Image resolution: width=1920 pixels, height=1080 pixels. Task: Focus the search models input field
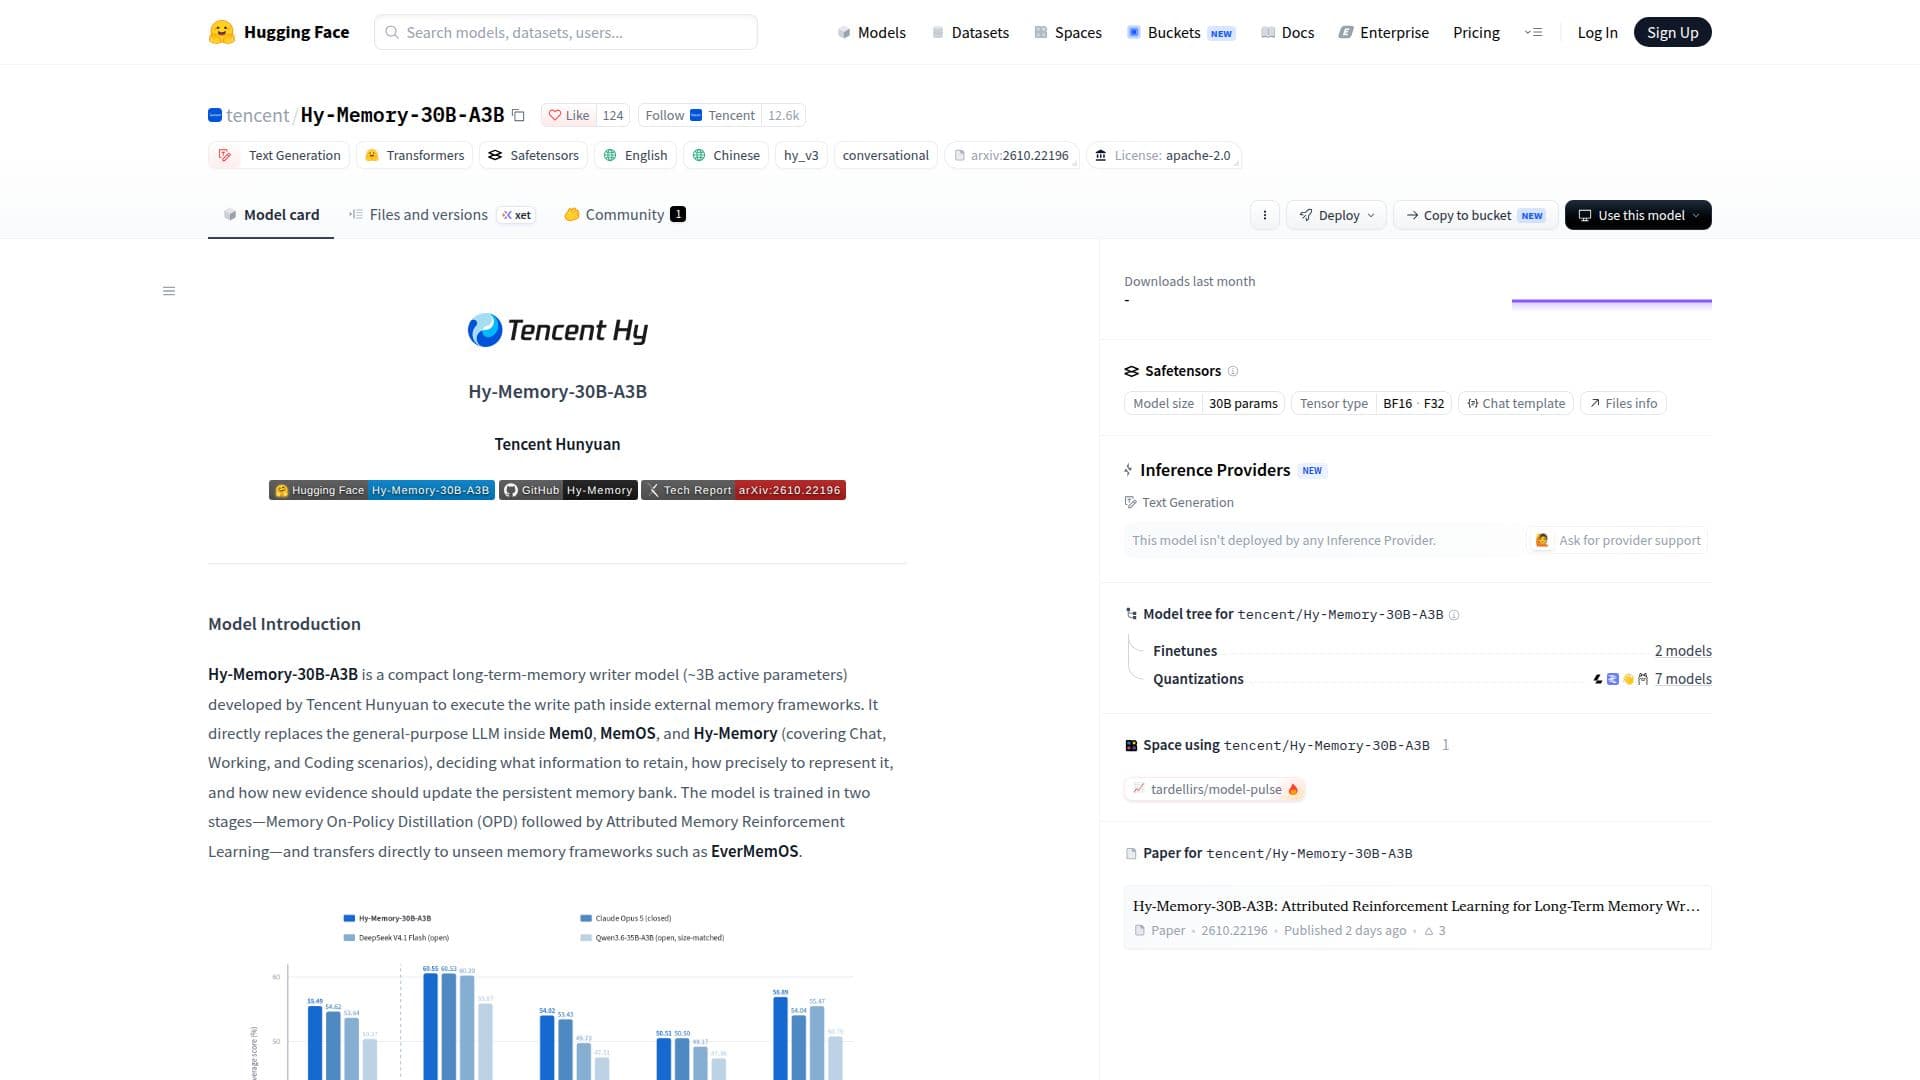[x=566, y=32]
